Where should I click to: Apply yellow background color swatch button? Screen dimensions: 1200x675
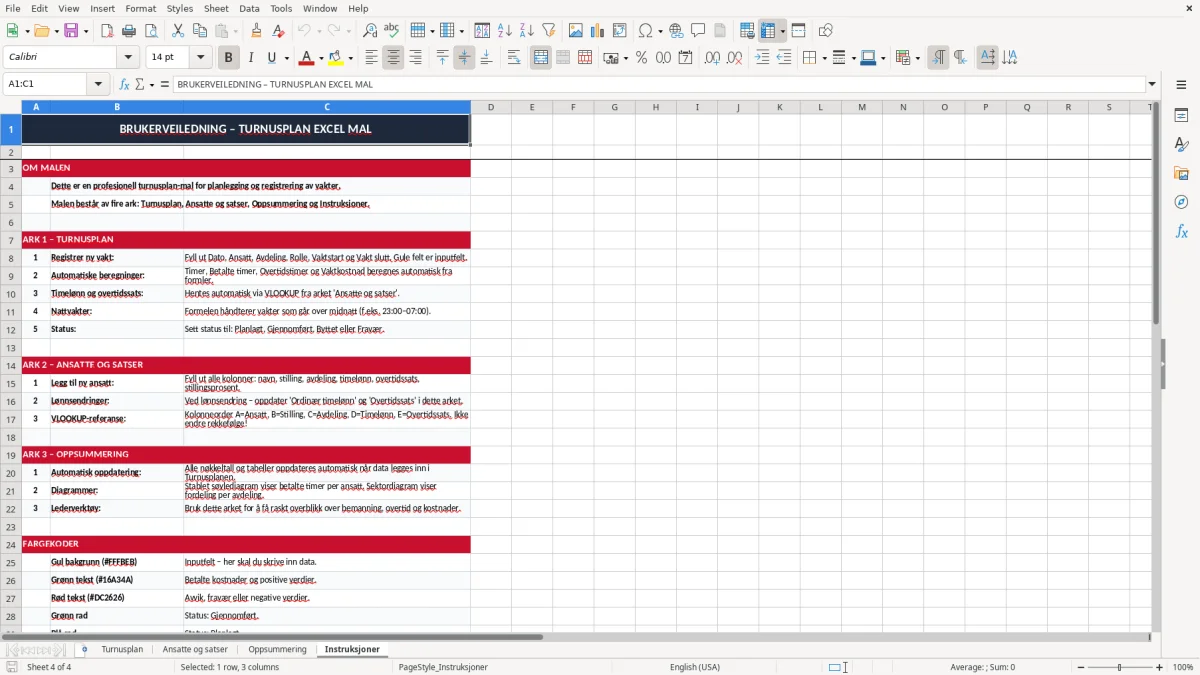[335, 58]
